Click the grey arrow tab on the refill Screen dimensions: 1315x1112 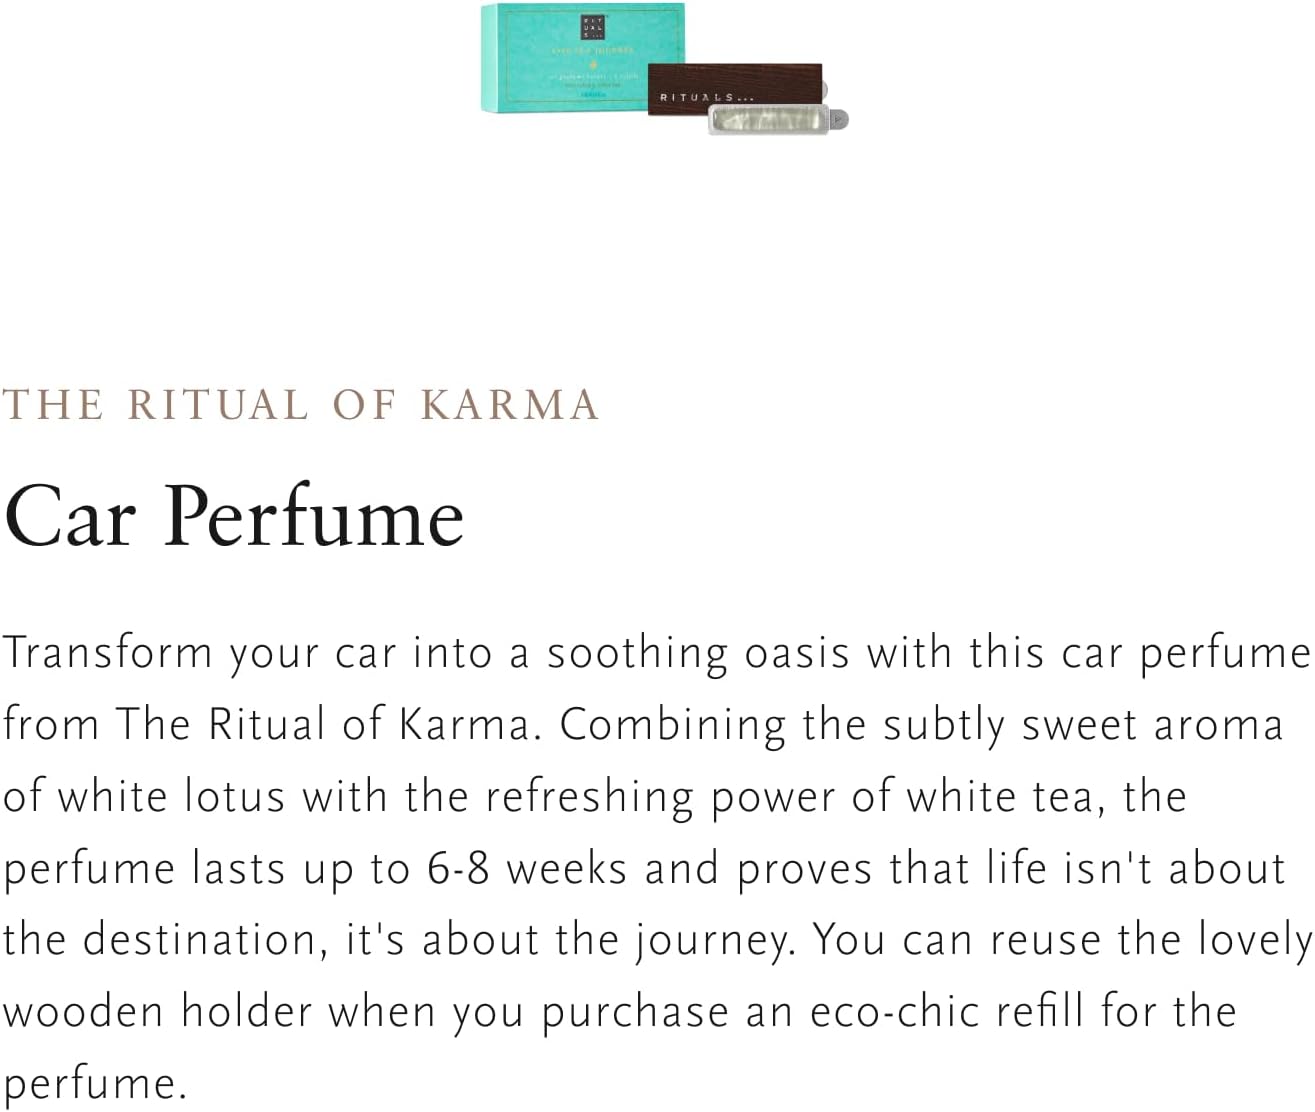coord(840,119)
